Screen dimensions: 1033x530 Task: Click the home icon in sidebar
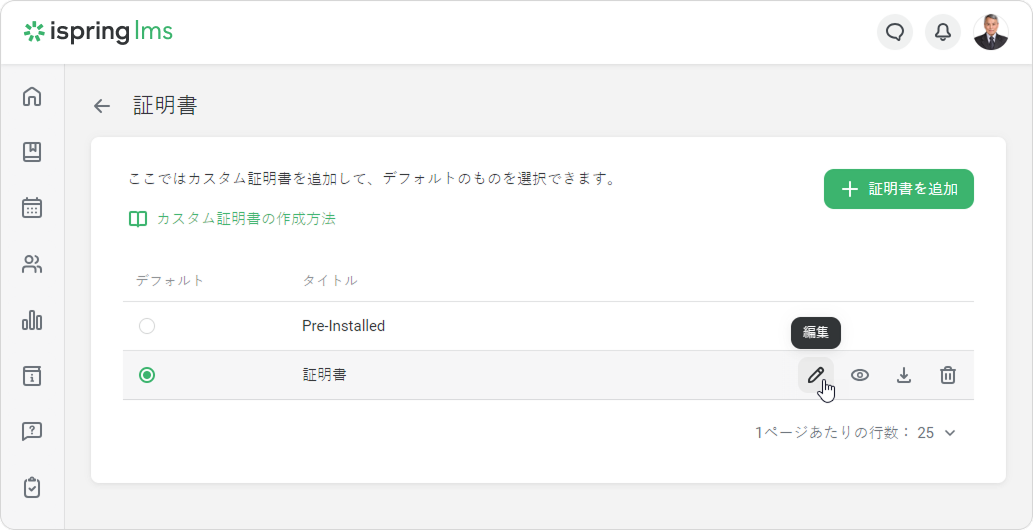coord(32,97)
